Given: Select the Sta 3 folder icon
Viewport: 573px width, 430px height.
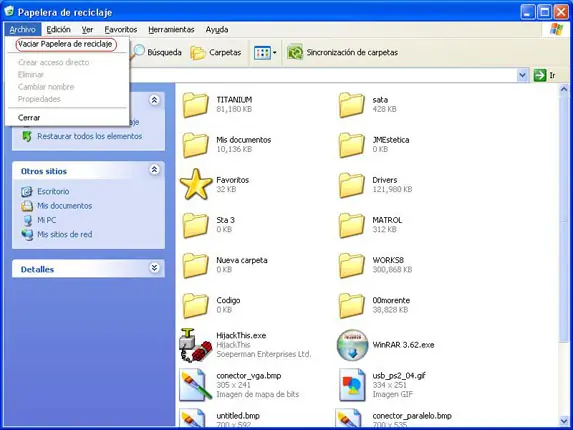Looking at the screenshot, I should coord(195,225).
